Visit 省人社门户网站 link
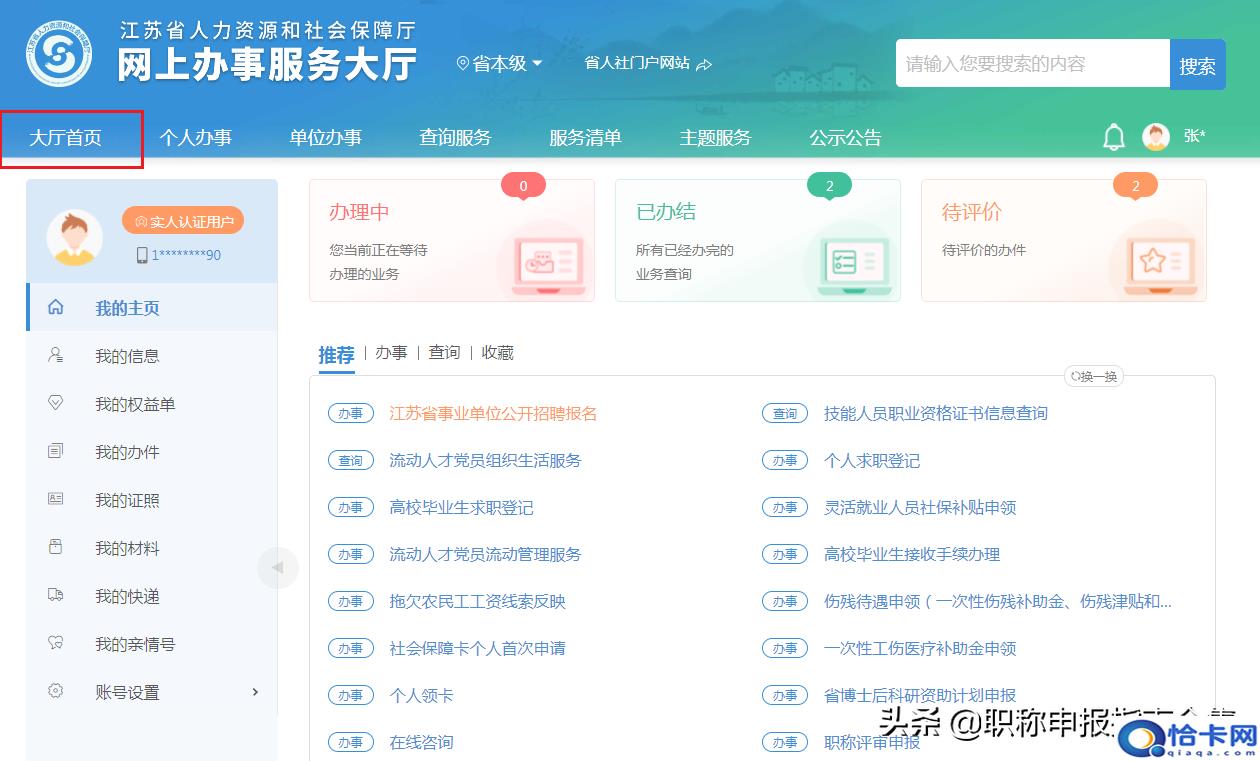1260x761 pixels. click(x=647, y=63)
